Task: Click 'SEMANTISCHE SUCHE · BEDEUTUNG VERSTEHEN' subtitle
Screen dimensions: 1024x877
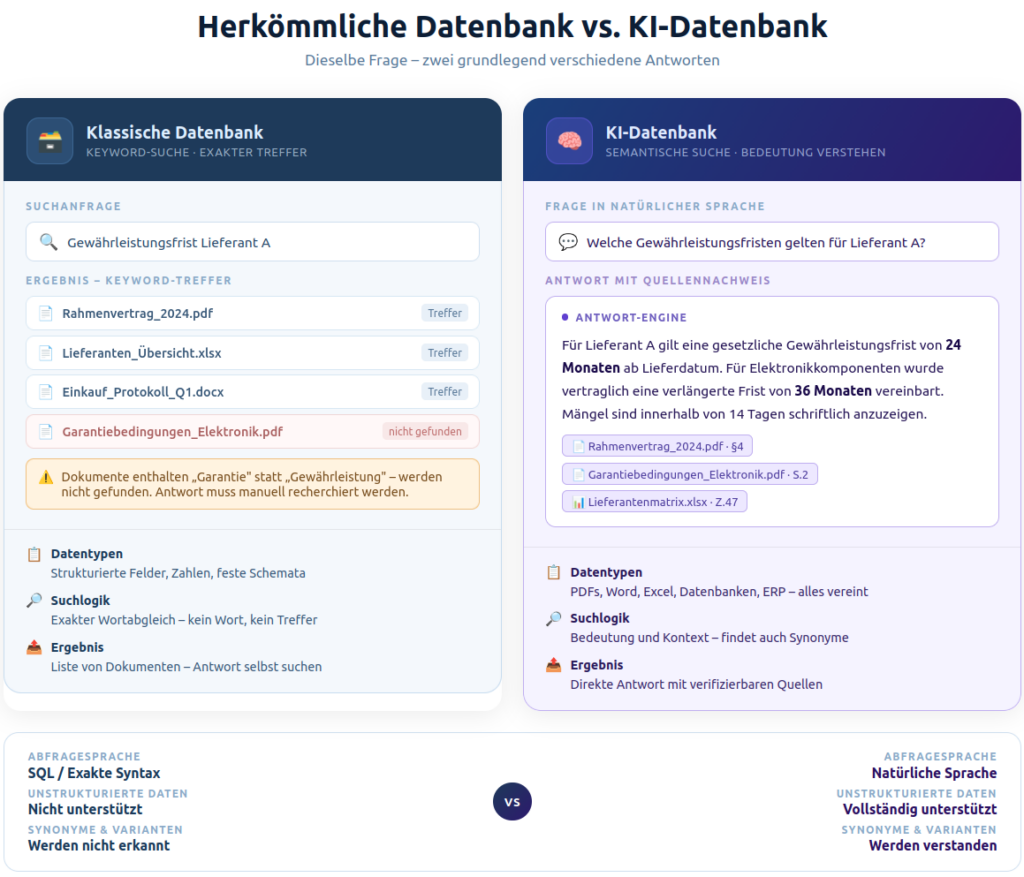Action: click(746, 153)
